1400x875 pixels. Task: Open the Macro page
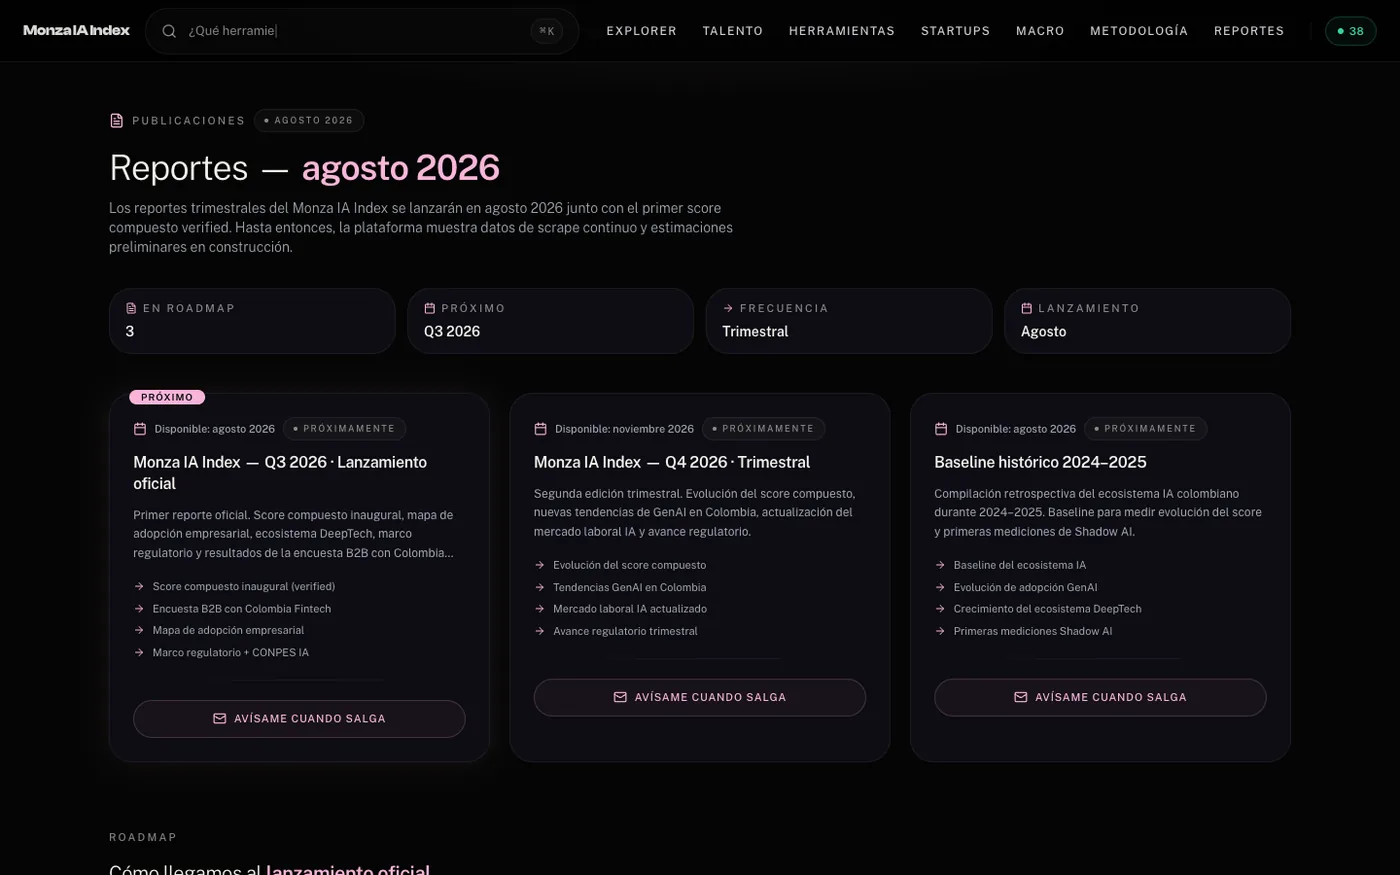point(1040,31)
